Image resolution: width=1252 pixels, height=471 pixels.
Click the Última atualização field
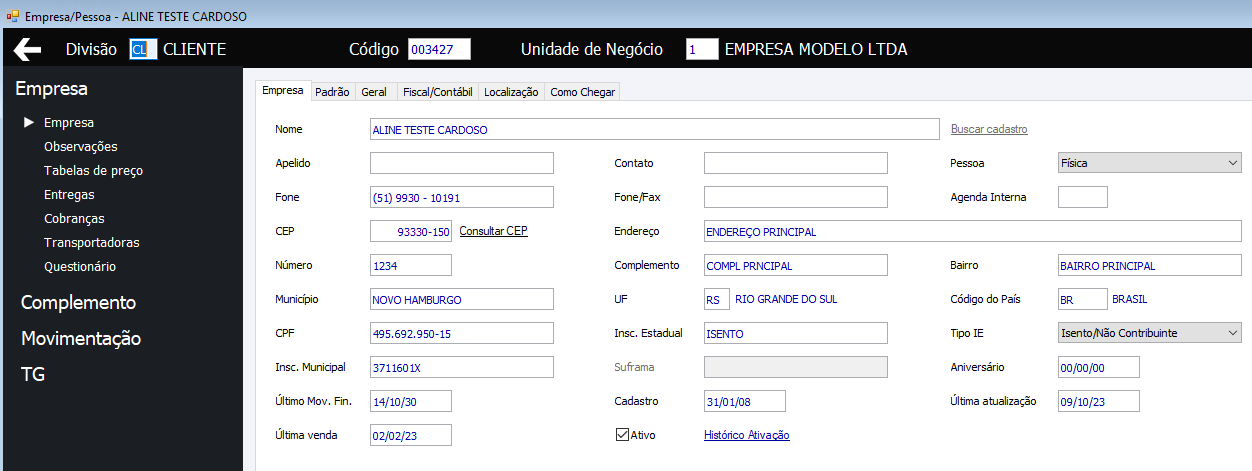click(x=1099, y=401)
